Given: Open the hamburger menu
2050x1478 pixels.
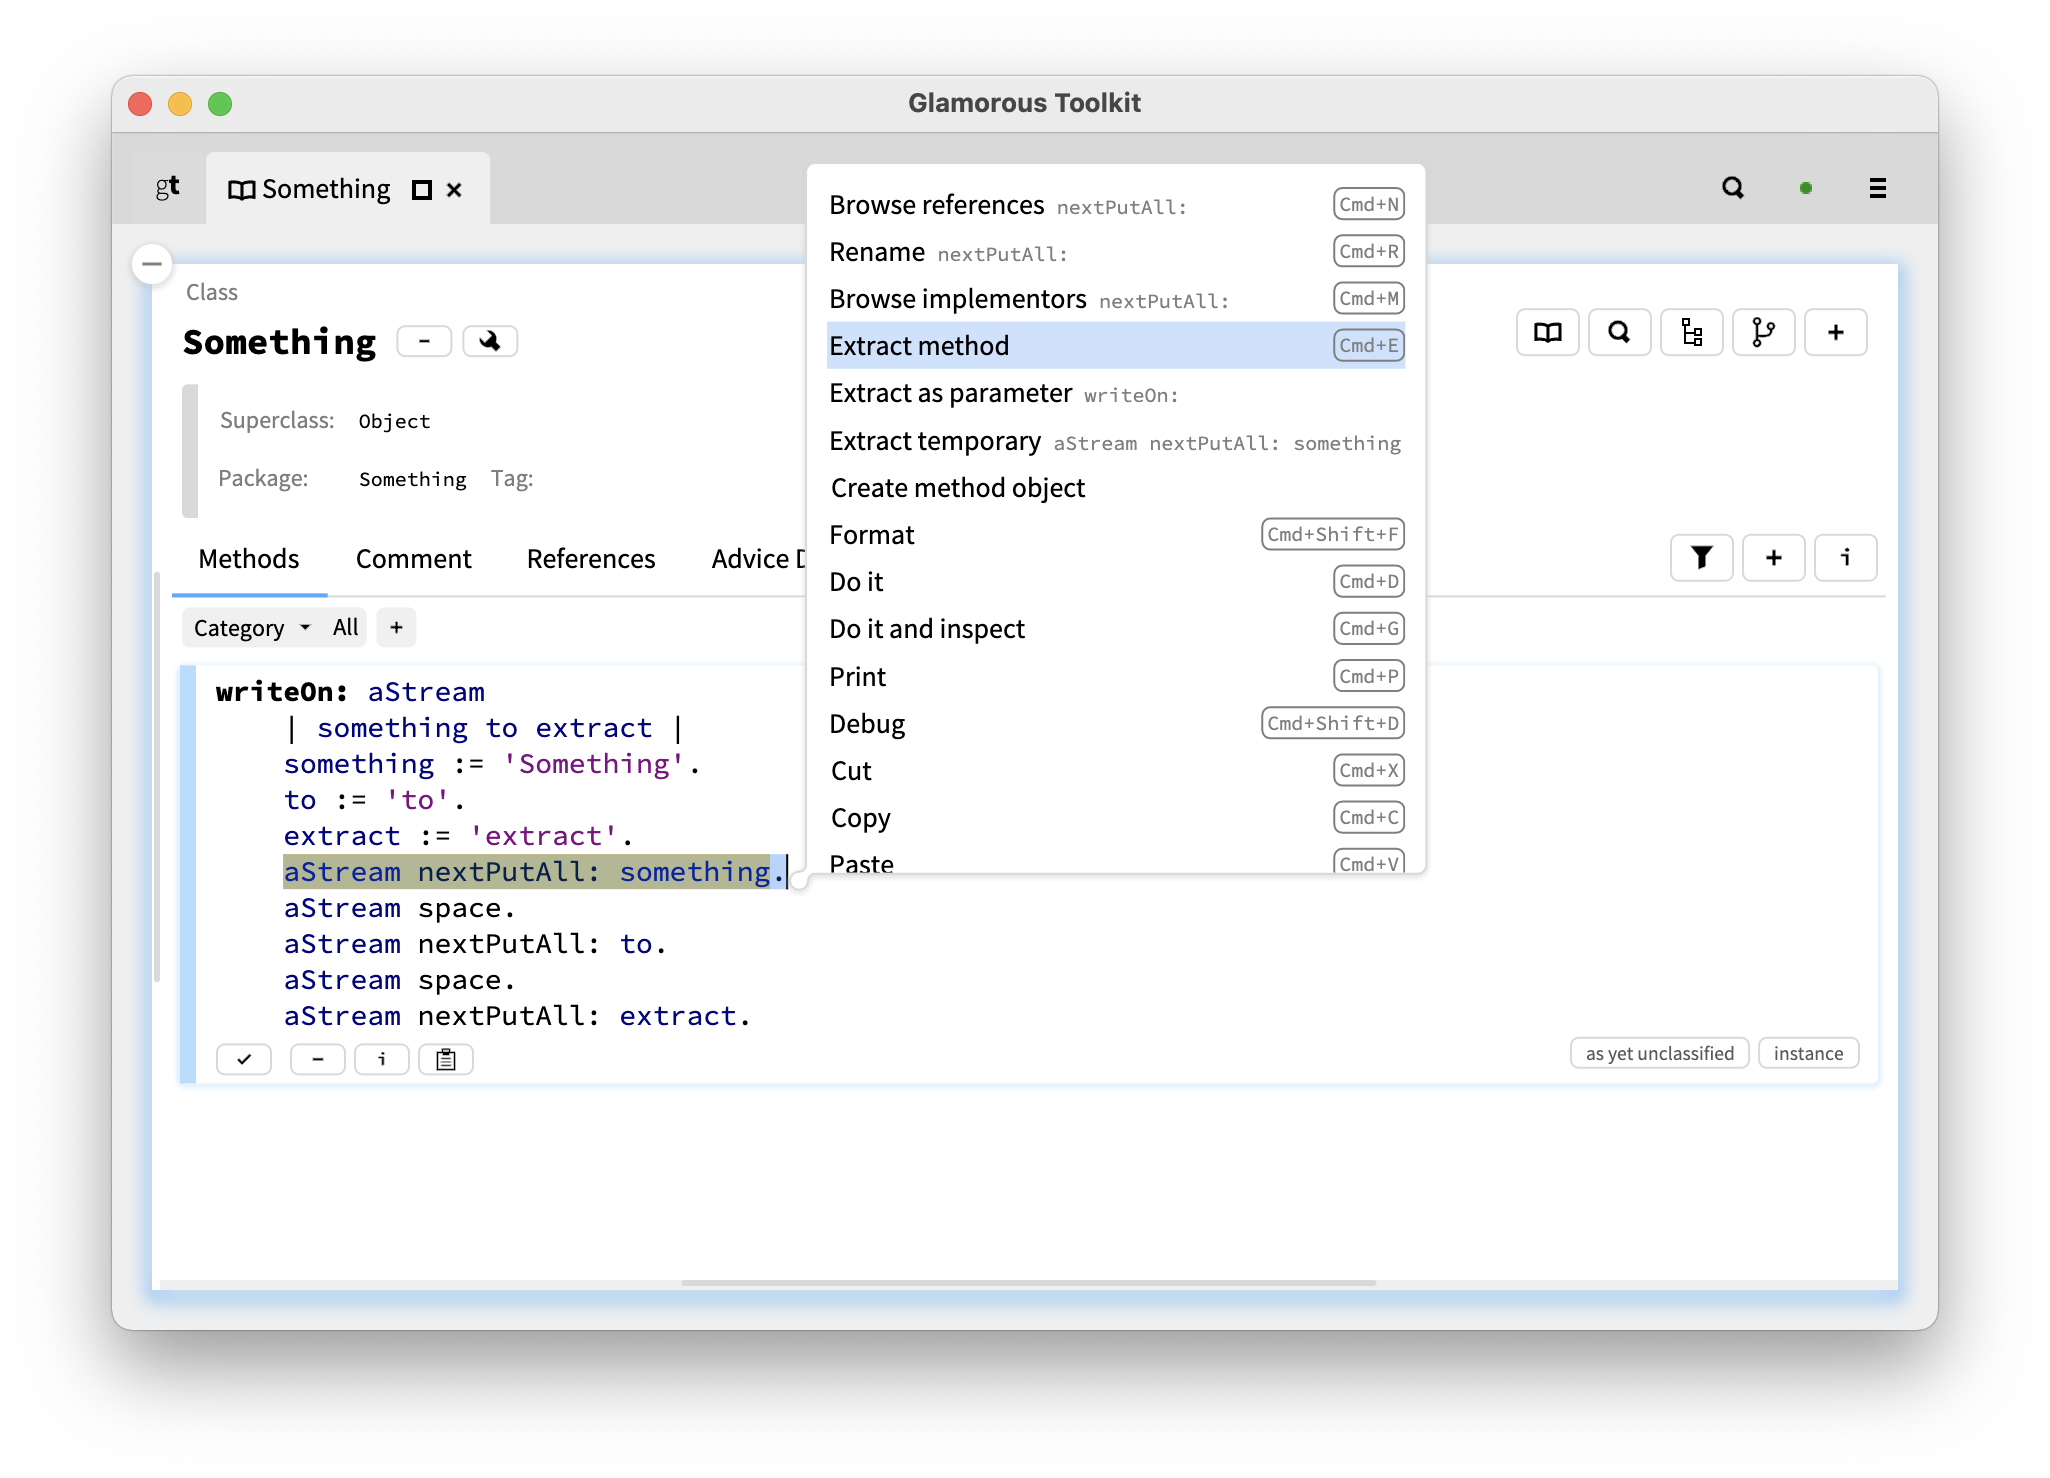Looking at the screenshot, I should click(1878, 188).
